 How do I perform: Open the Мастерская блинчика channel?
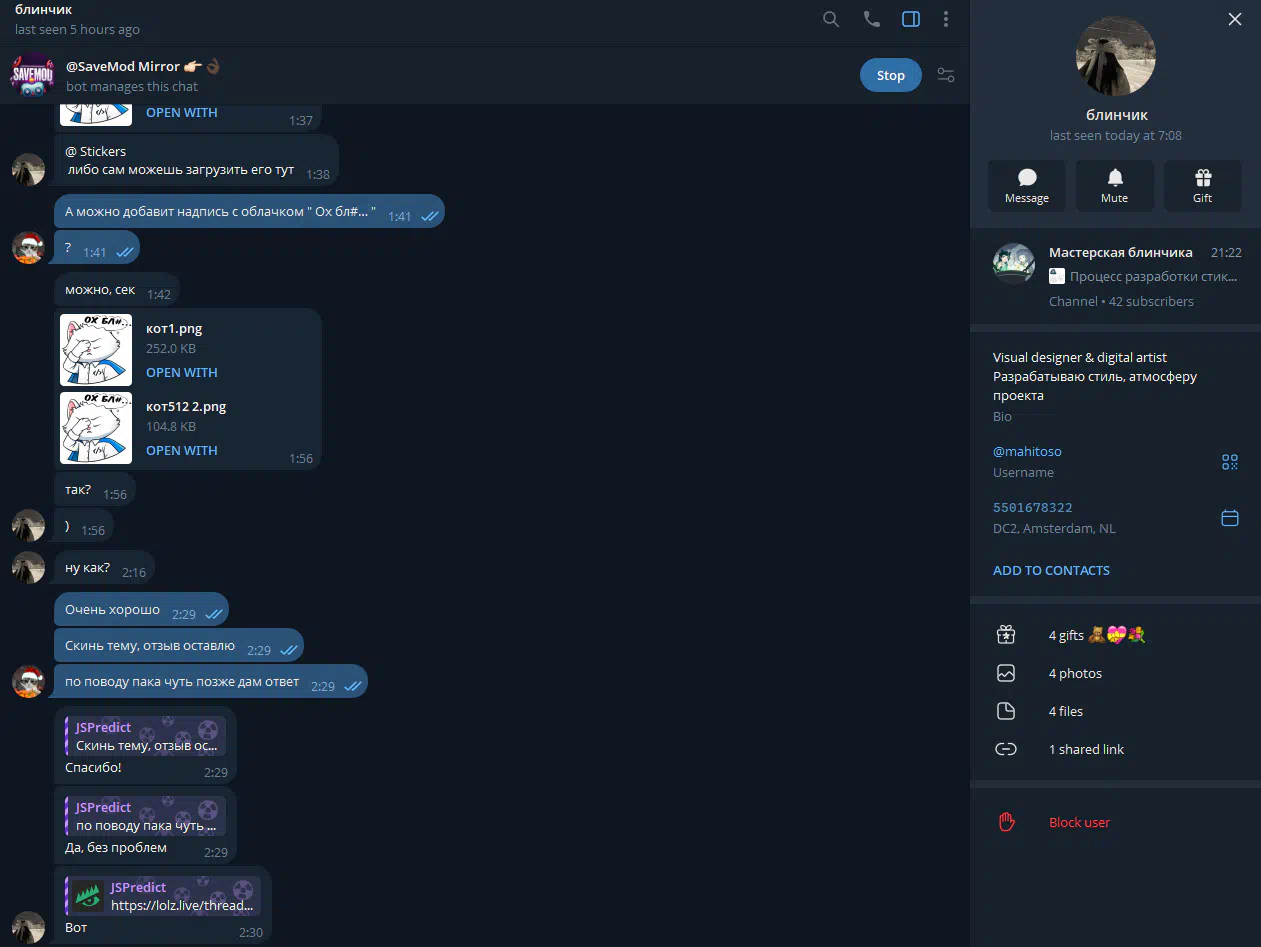tap(1115, 276)
